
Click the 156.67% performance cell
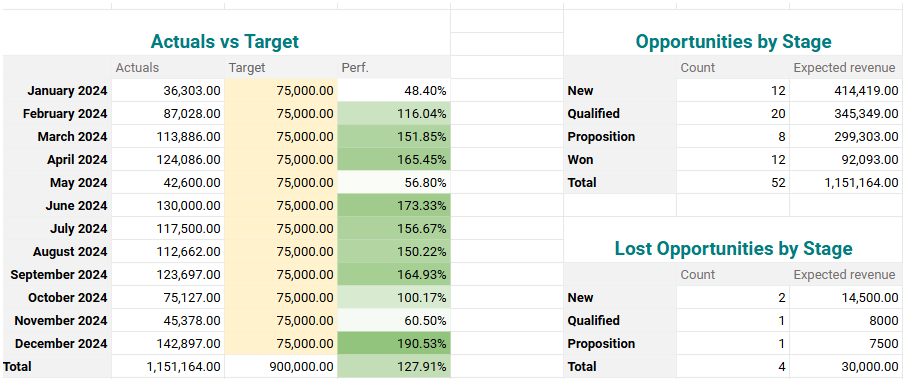[x=394, y=229]
